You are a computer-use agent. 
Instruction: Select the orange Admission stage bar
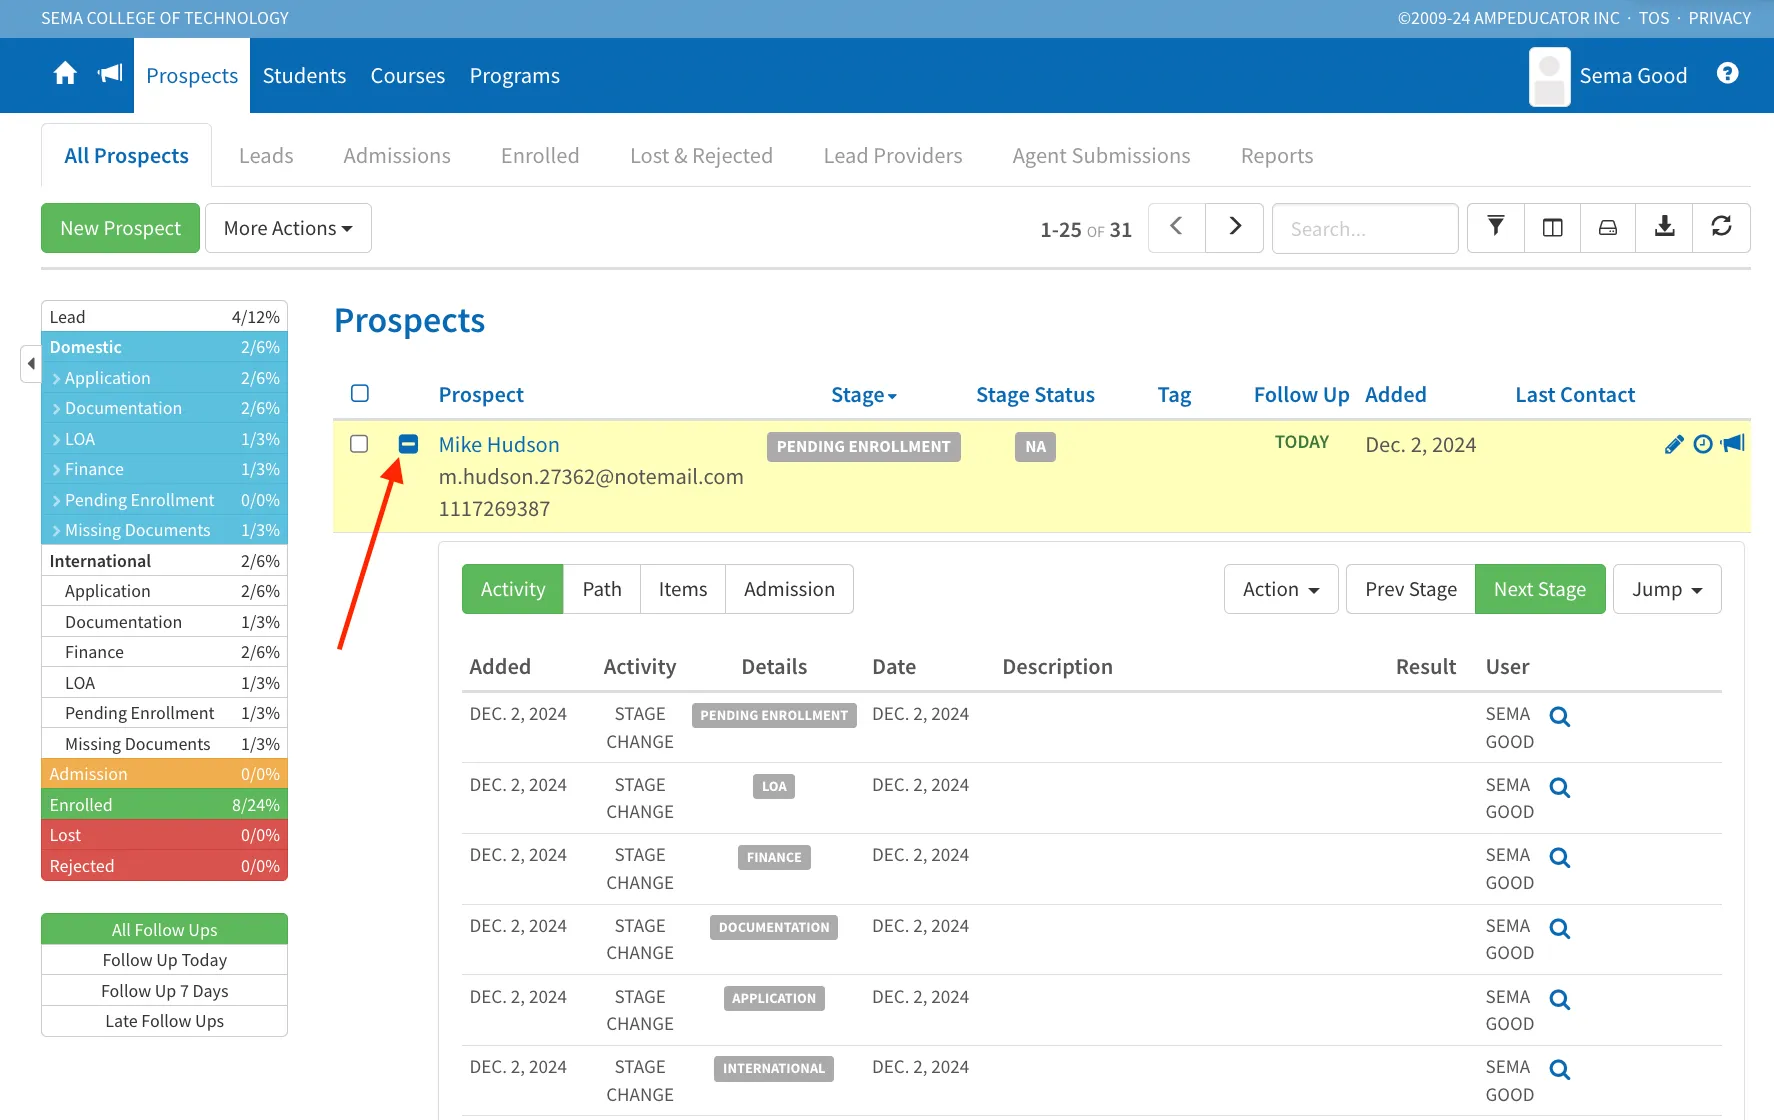pyautogui.click(x=165, y=774)
